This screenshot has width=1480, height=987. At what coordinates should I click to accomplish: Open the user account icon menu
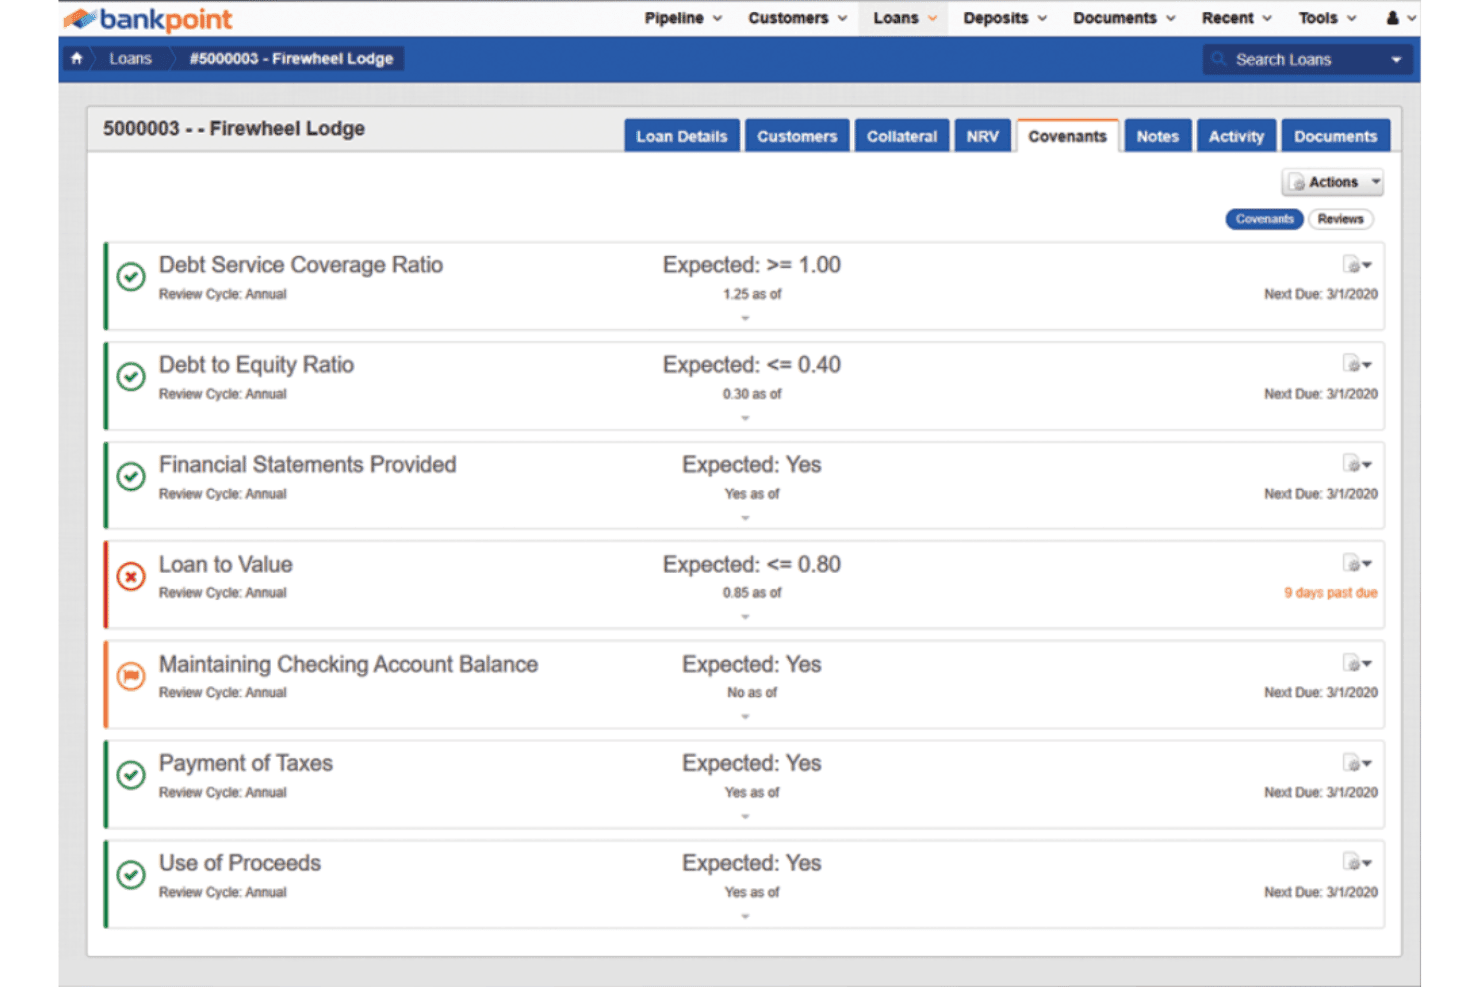pyautogui.click(x=1401, y=18)
